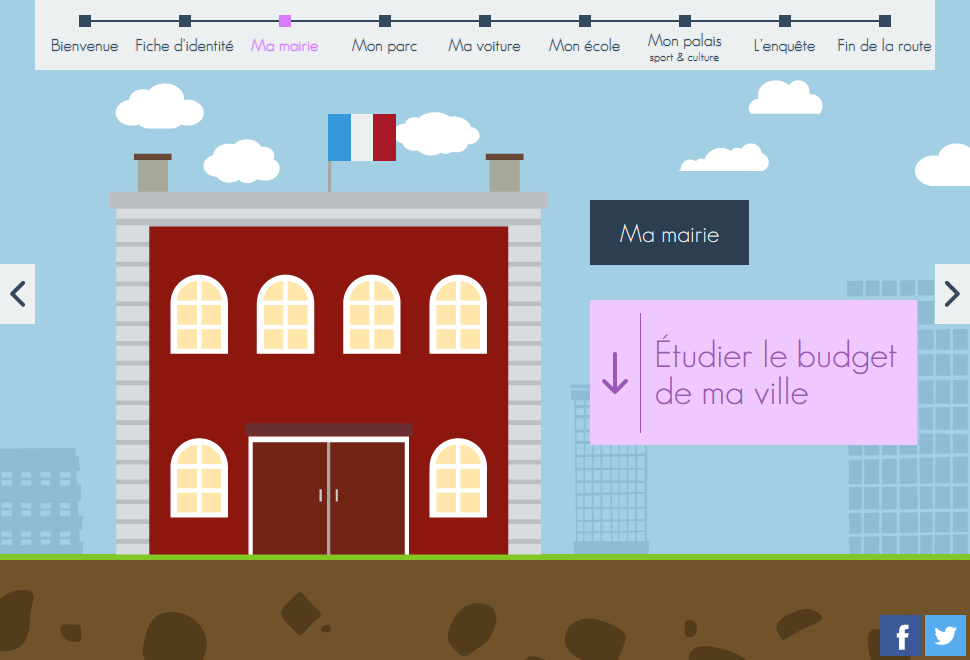Go to the Mon parc step
Image resolution: width=970 pixels, height=660 pixels.
coord(384,46)
